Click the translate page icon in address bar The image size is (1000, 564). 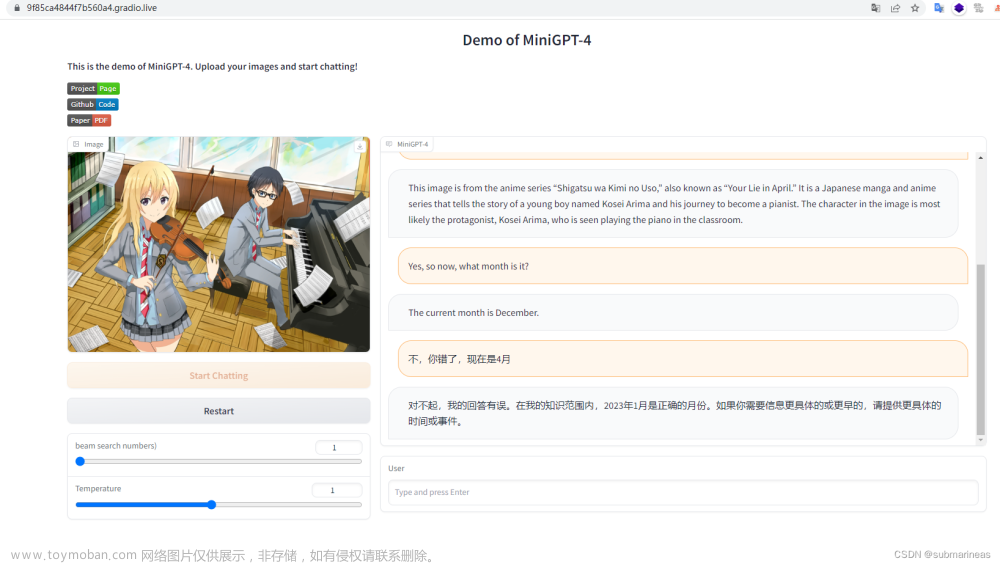tap(876, 8)
